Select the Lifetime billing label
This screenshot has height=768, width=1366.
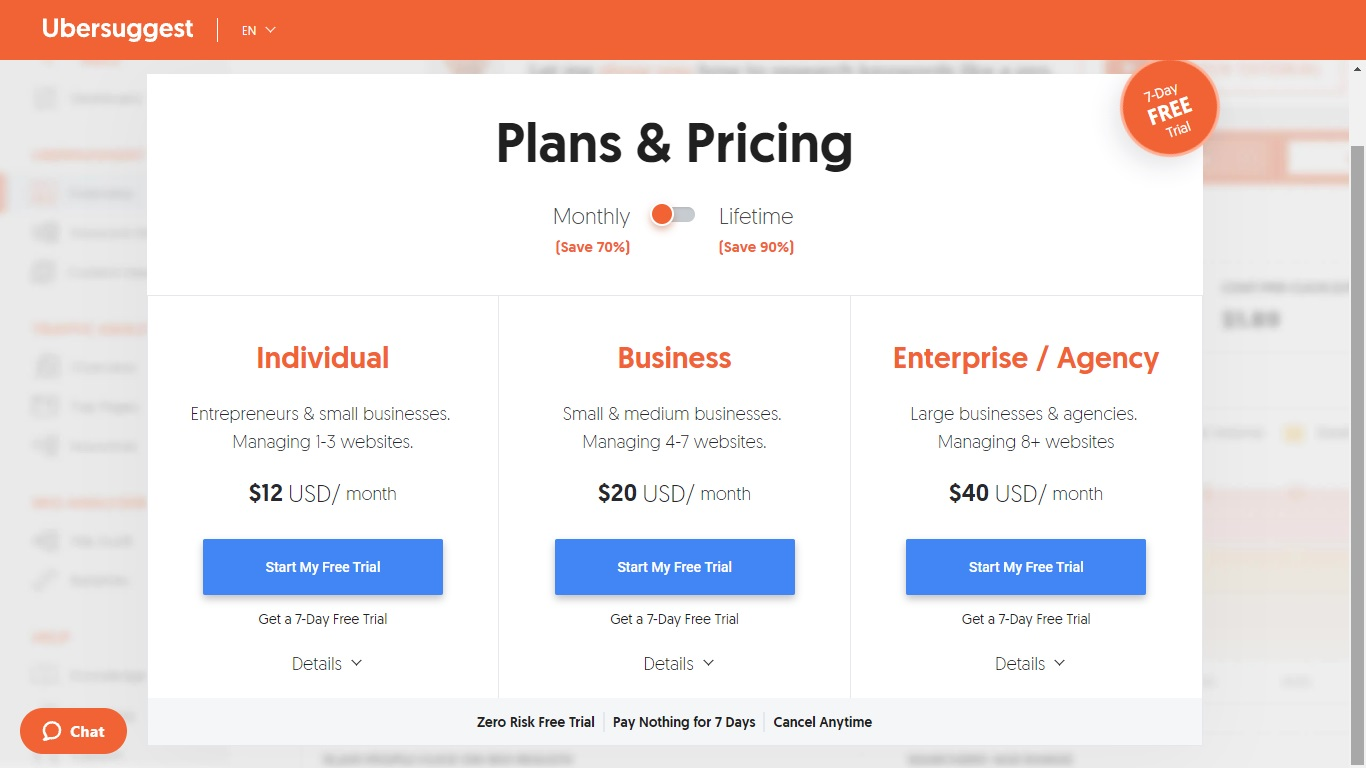pos(756,216)
